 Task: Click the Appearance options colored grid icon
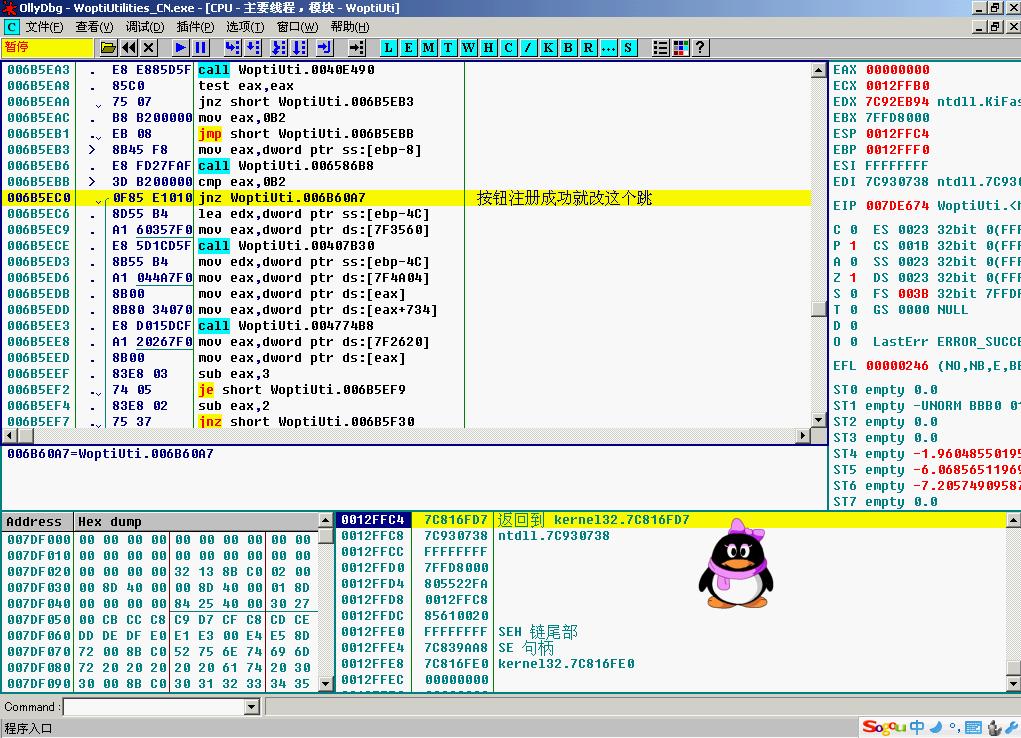[x=680, y=48]
